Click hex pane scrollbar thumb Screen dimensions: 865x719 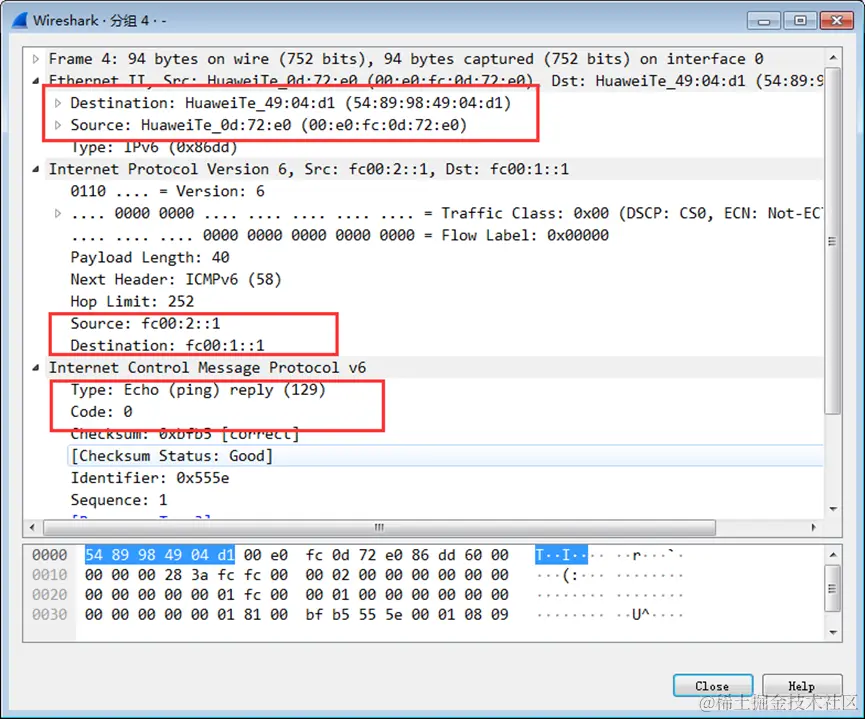point(833,589)
